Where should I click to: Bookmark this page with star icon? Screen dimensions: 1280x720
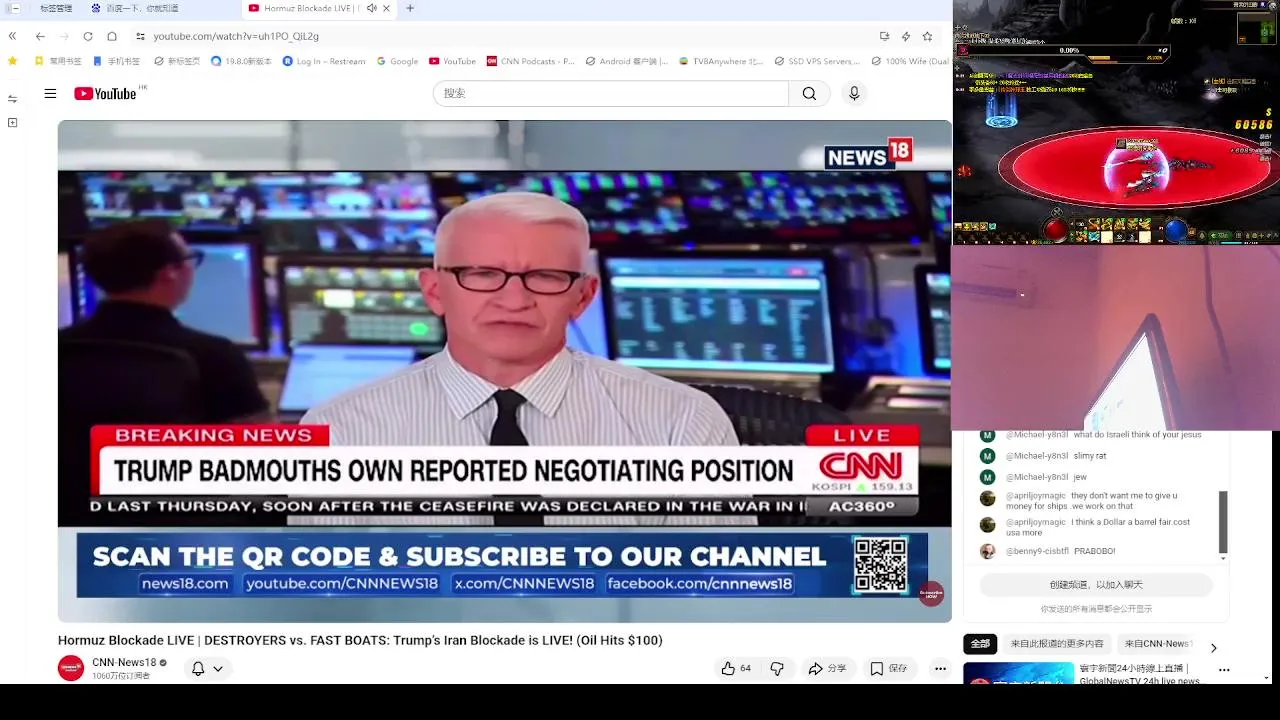[x=927, y=36]
